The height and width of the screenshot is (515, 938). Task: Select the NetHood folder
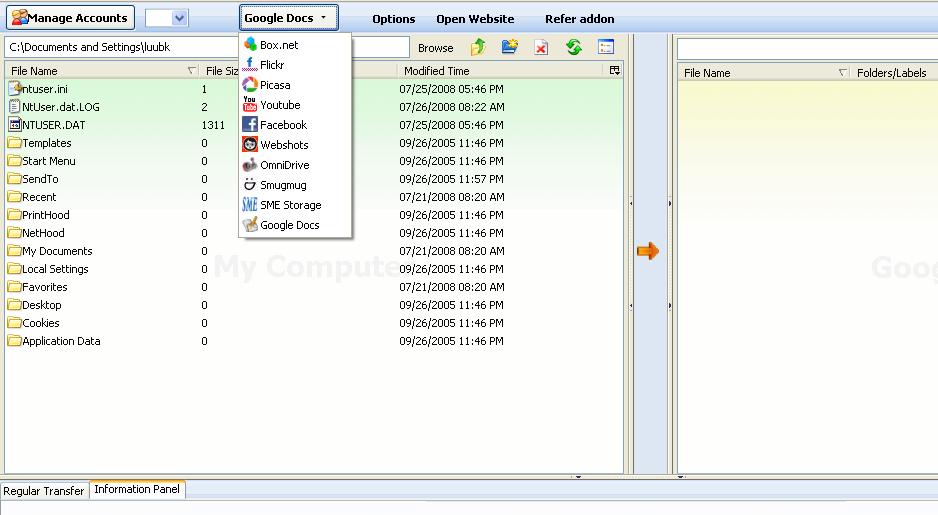(36, 233)
